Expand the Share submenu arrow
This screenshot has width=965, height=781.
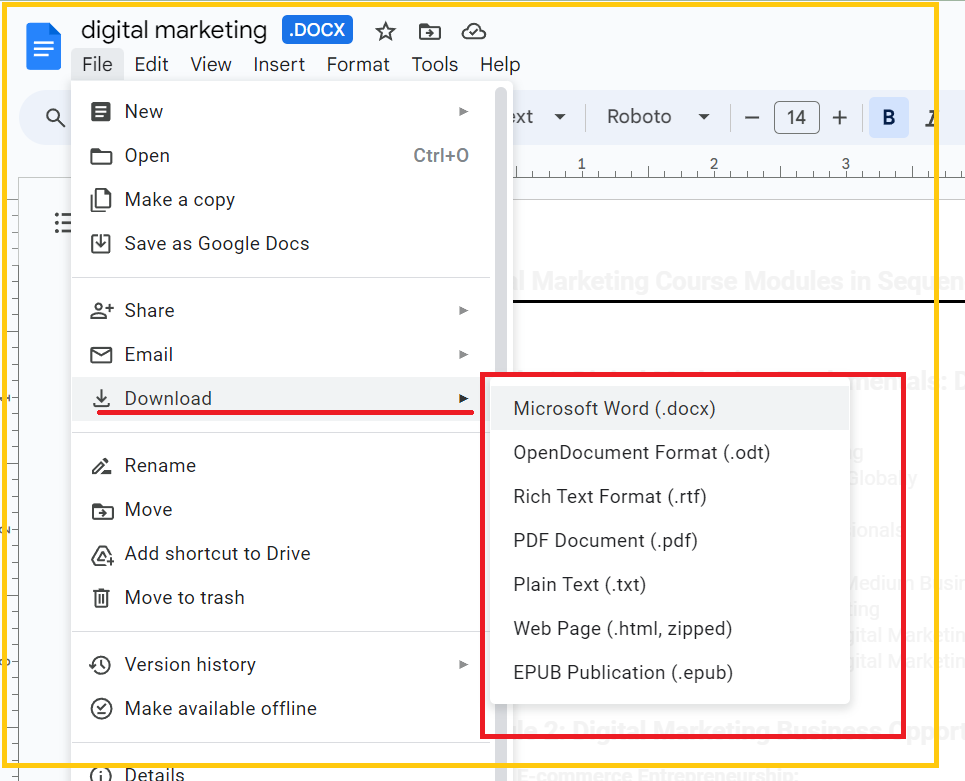coord(463,311)
